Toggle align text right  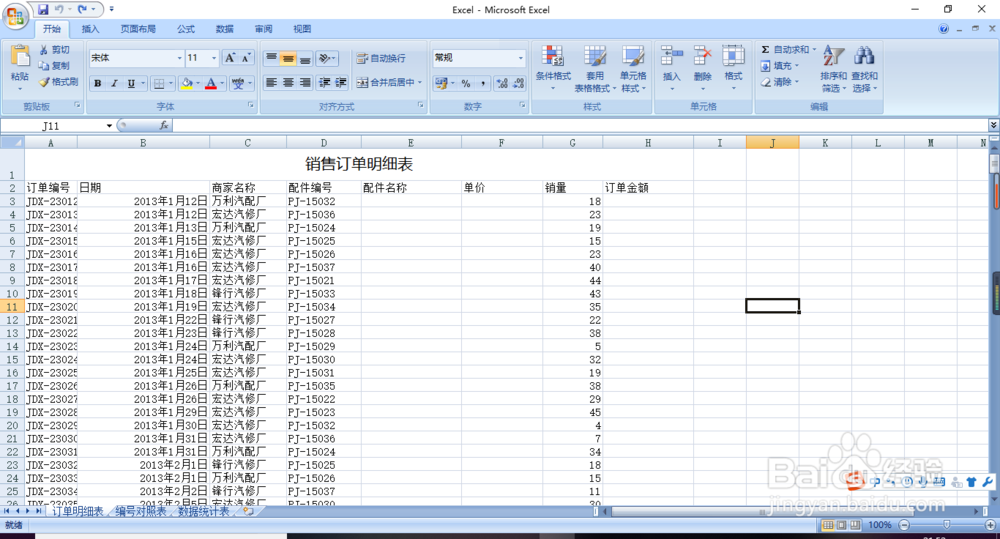(x=305, y=82)
